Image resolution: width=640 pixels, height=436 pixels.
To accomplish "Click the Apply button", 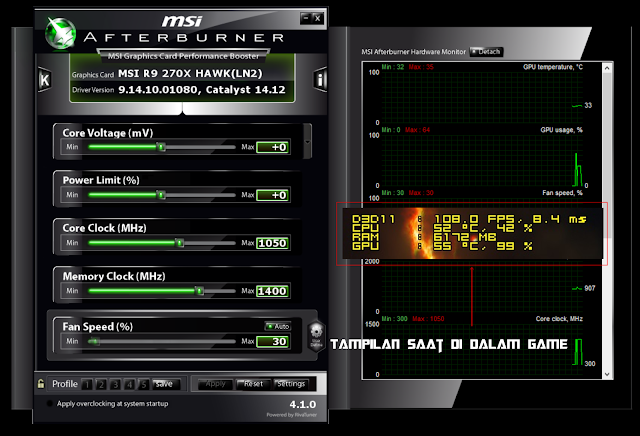I will [x=216, y=384].
